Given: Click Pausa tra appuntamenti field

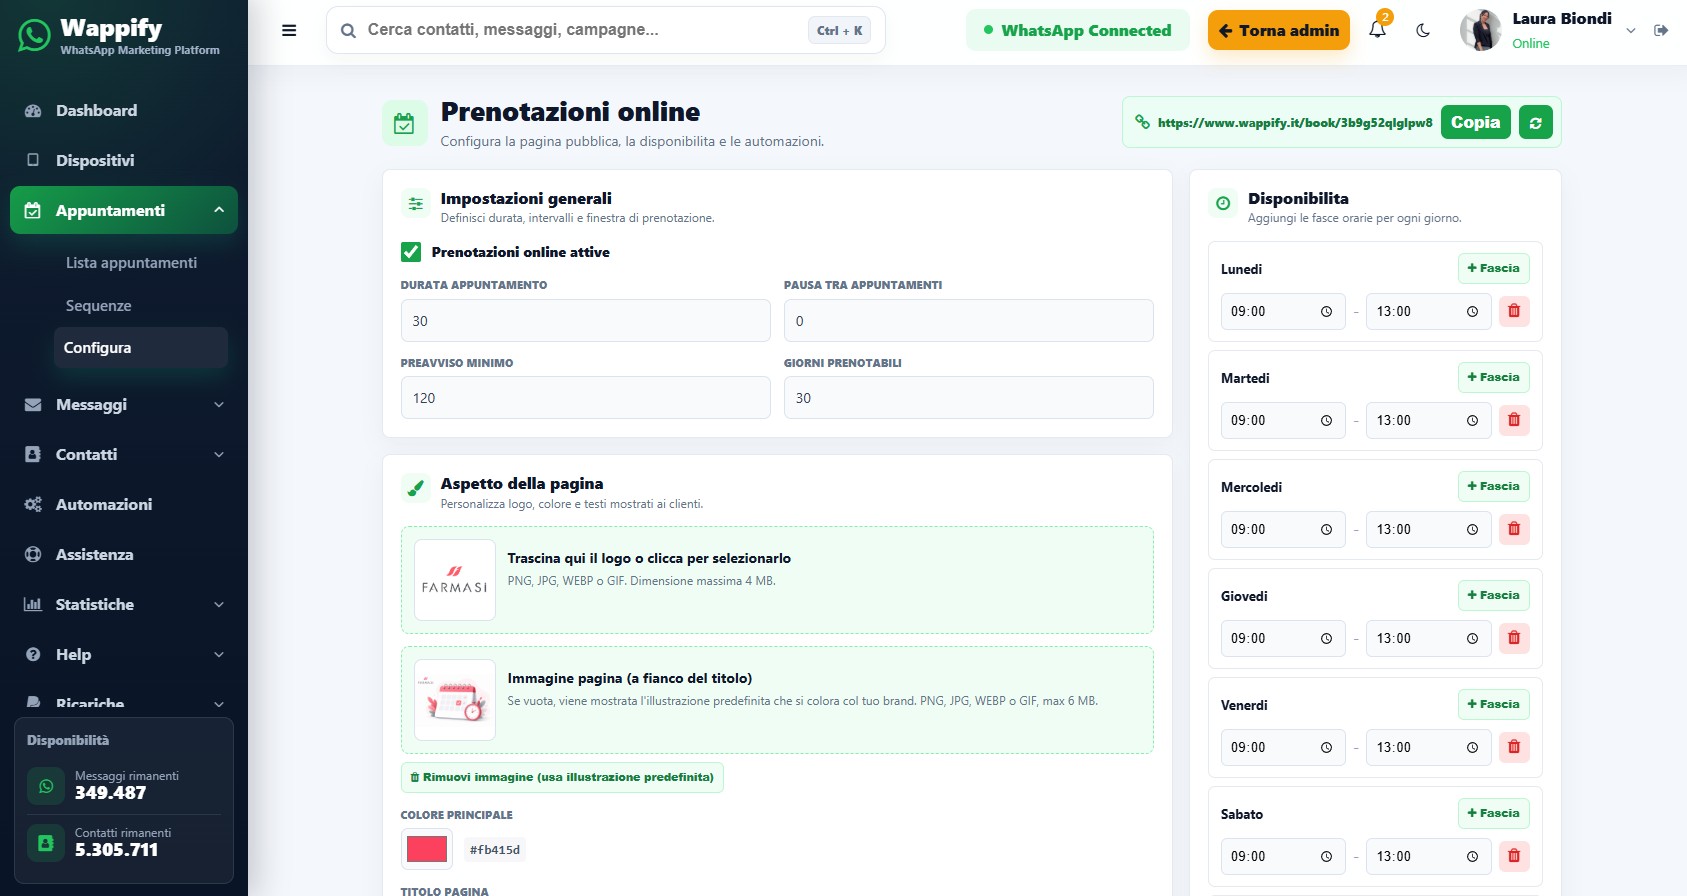Looking at the screenshot, I should coord(968,321).
